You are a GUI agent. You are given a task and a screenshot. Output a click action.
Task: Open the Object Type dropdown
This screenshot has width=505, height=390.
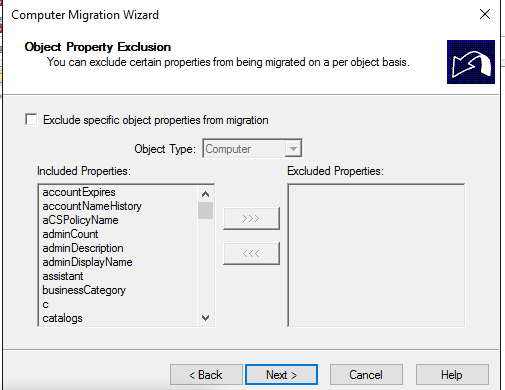252,149
